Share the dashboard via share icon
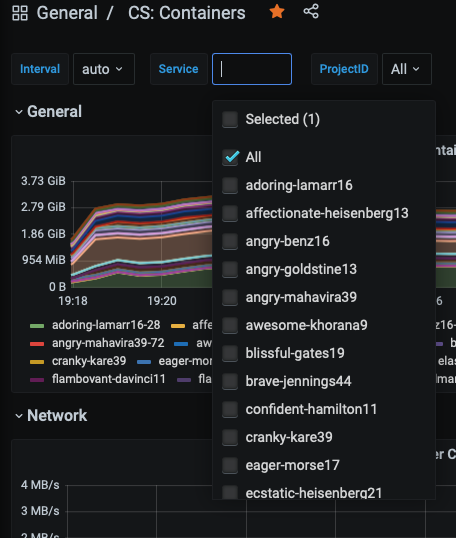Viewport: 456px width, 538px height. [x=311, y=11]
